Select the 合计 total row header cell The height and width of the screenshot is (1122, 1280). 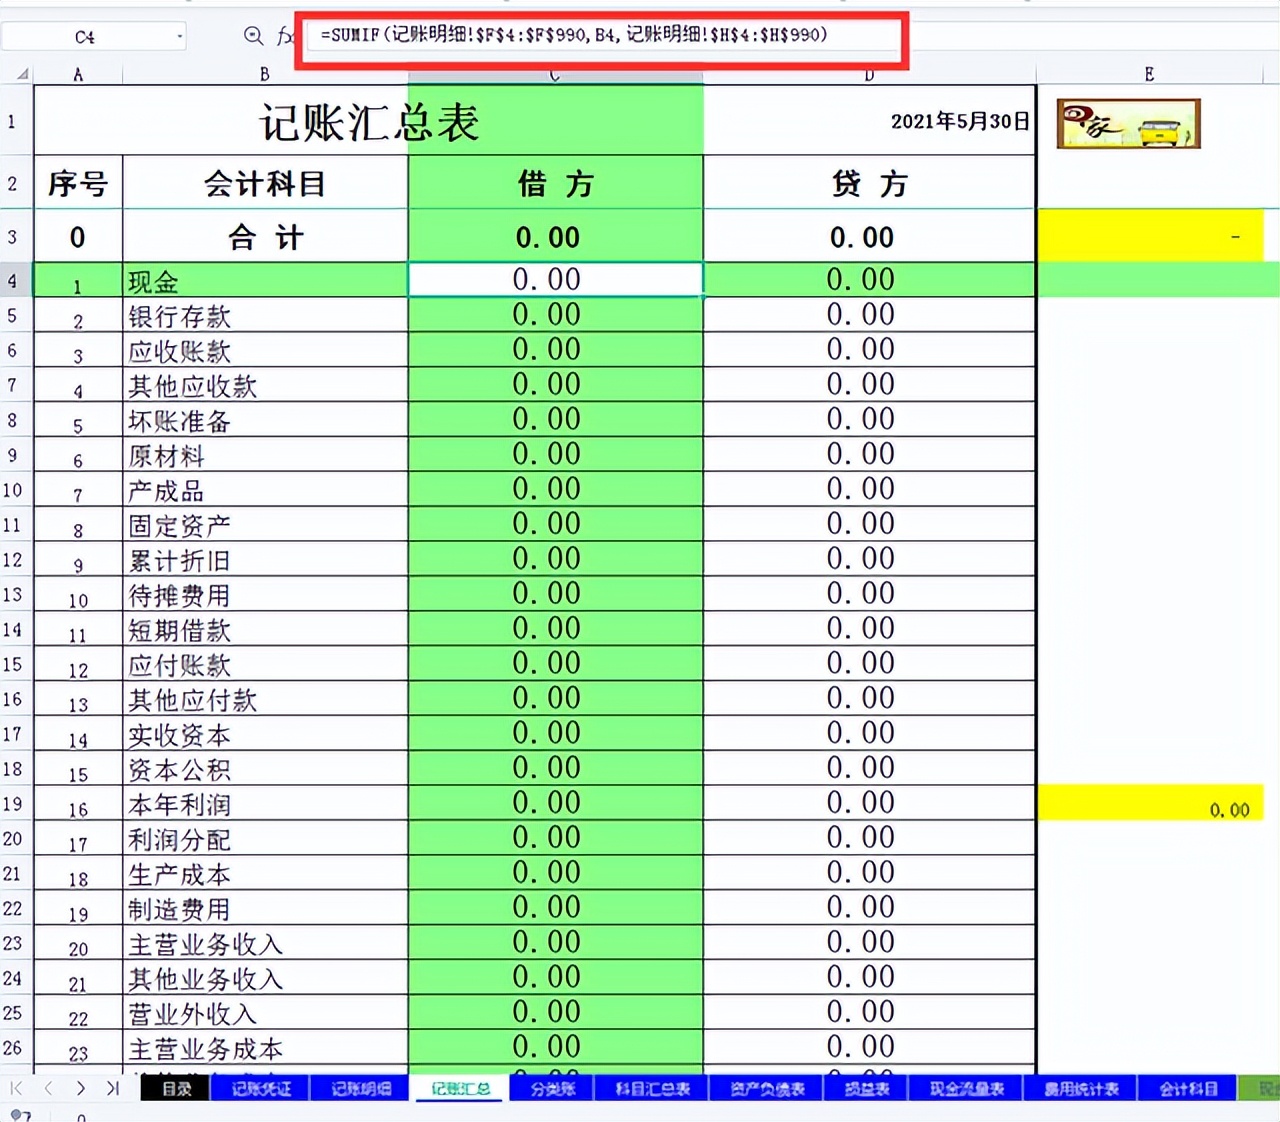(x=265, y=236)
